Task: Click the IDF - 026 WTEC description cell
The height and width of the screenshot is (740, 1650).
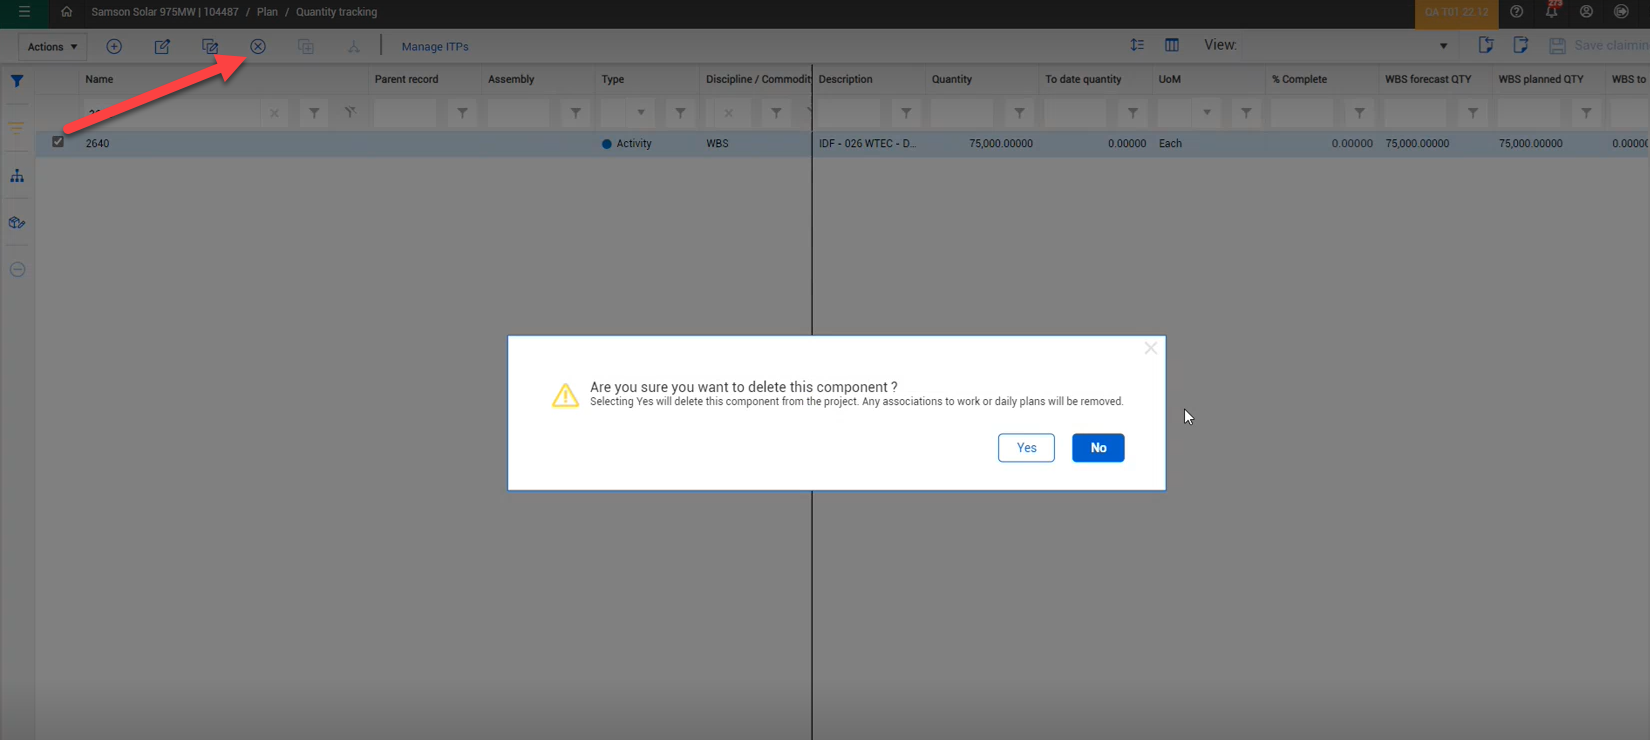Action: pos(867,143)
